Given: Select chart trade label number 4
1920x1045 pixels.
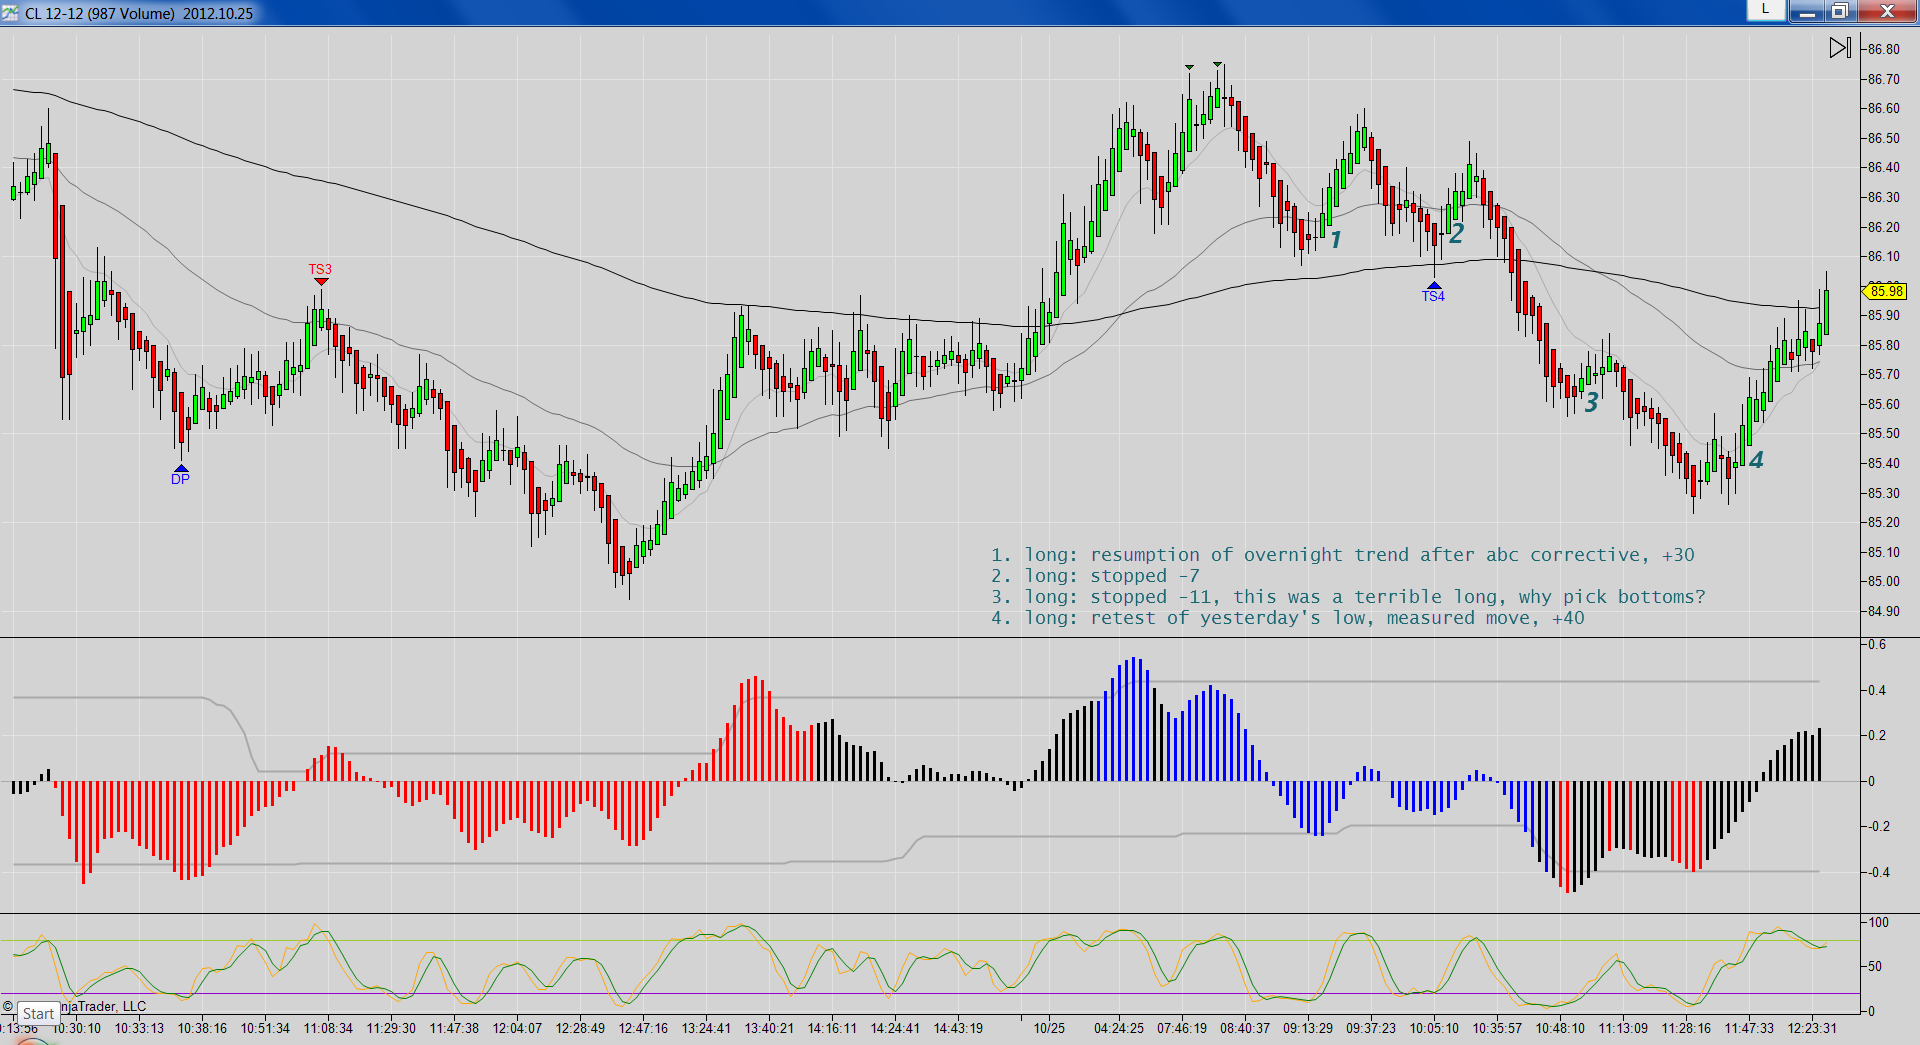Looking at the screenshot, I should [1757, 459].
